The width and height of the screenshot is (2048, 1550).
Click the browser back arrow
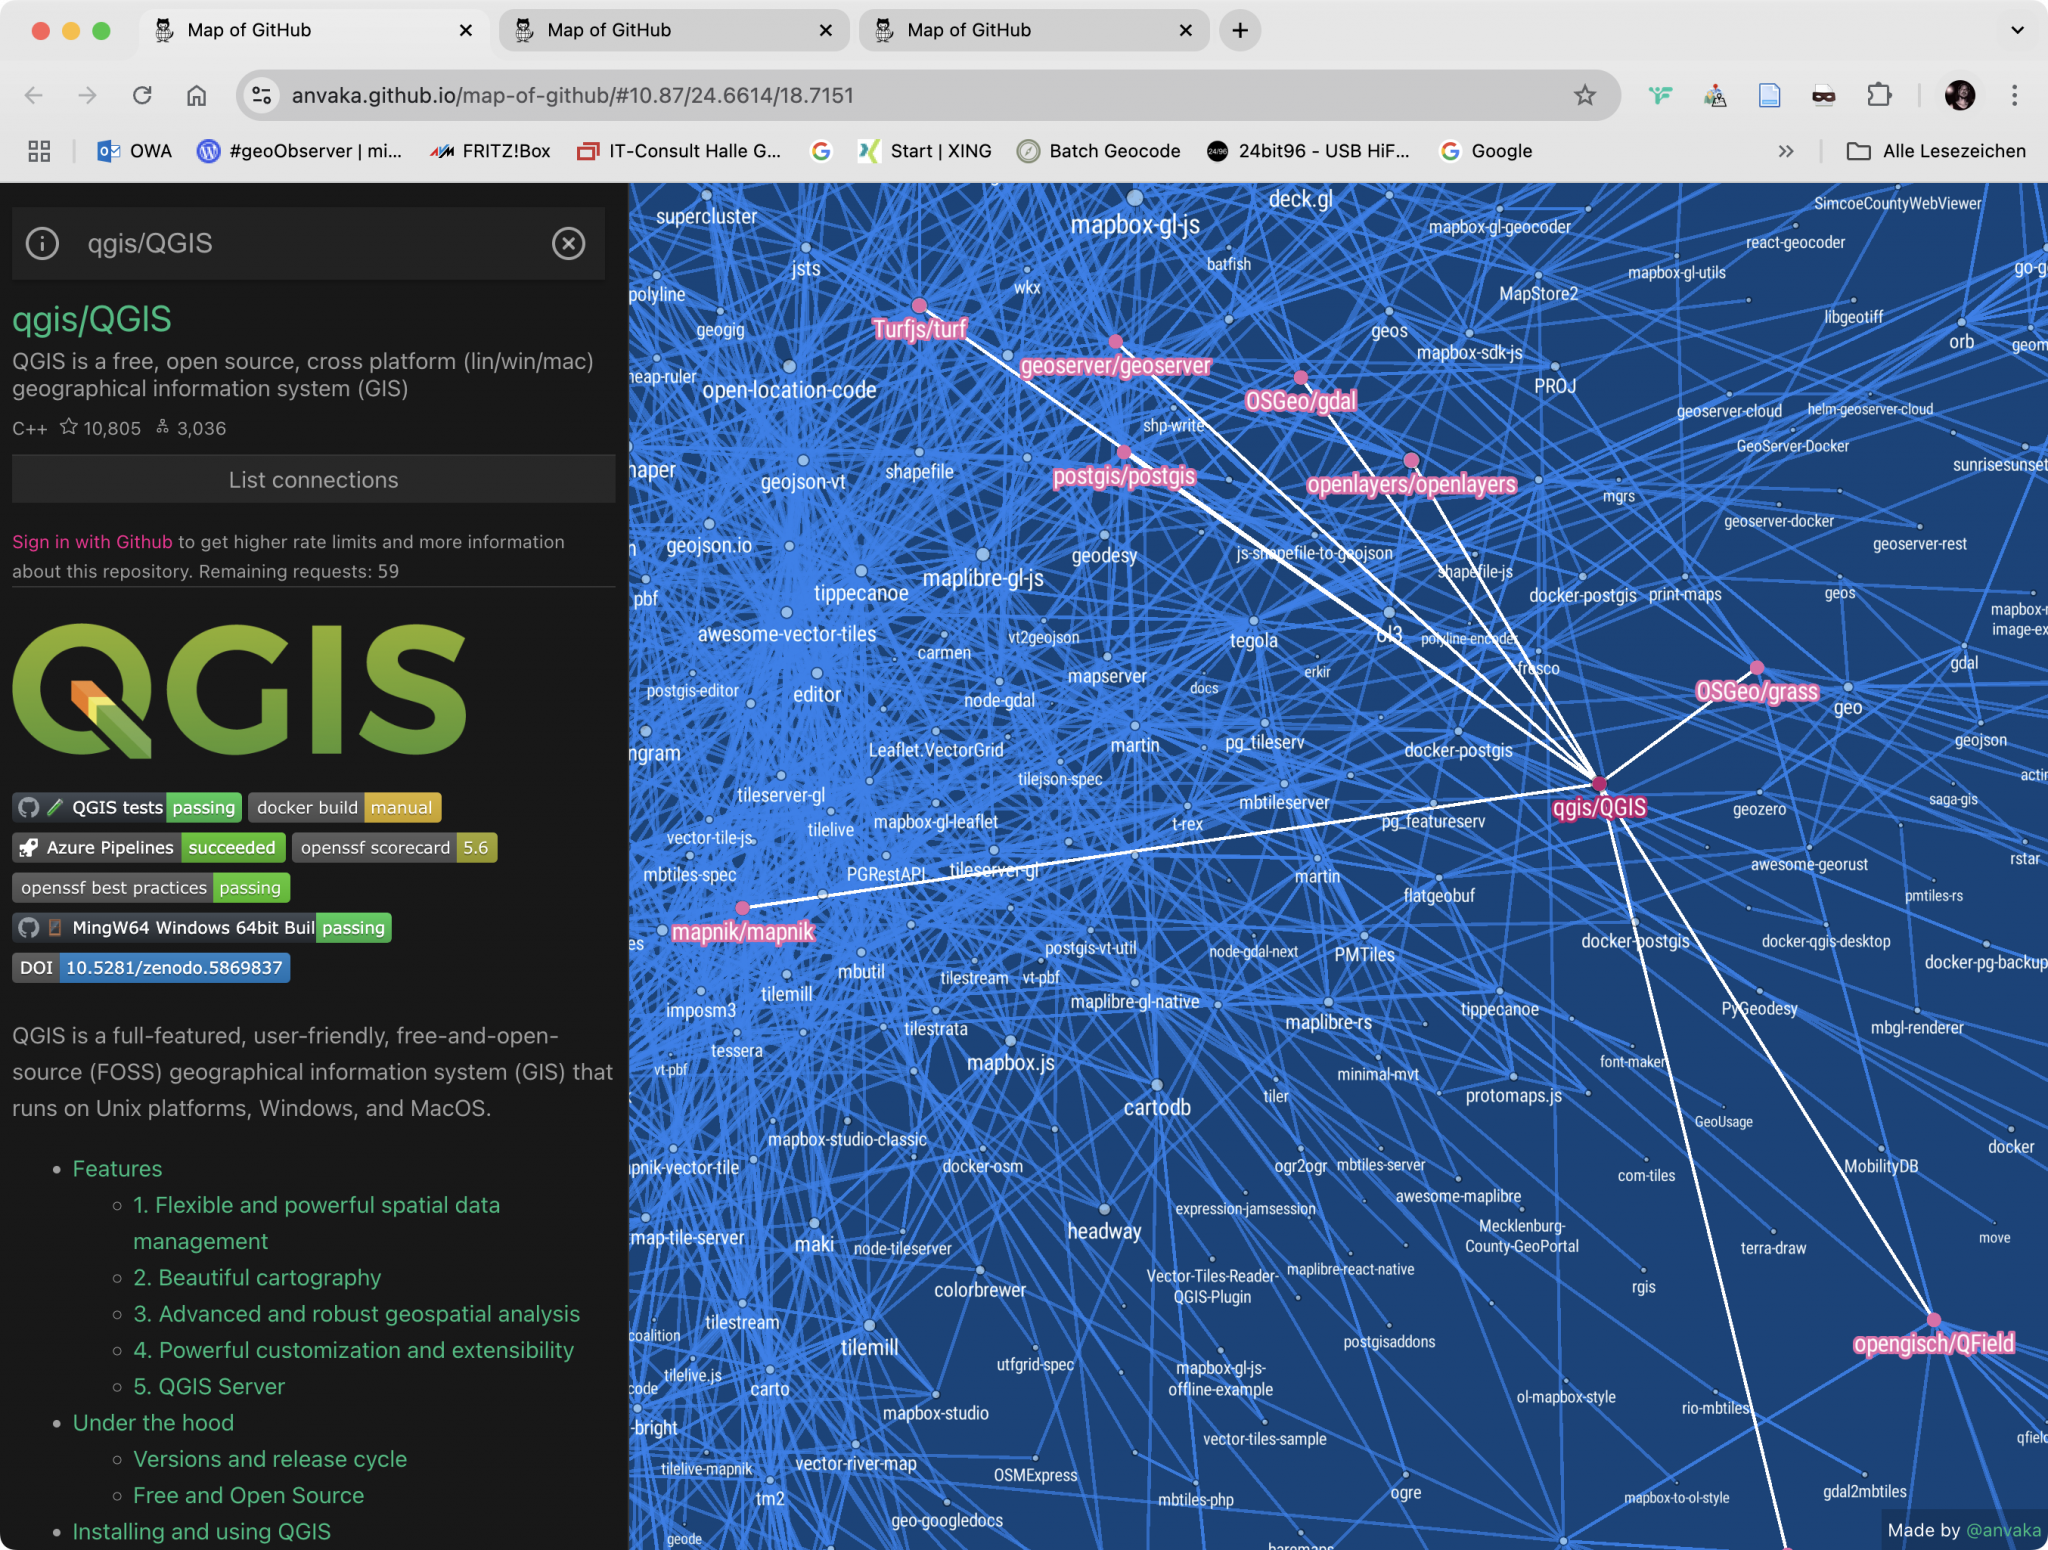(34, 95)
